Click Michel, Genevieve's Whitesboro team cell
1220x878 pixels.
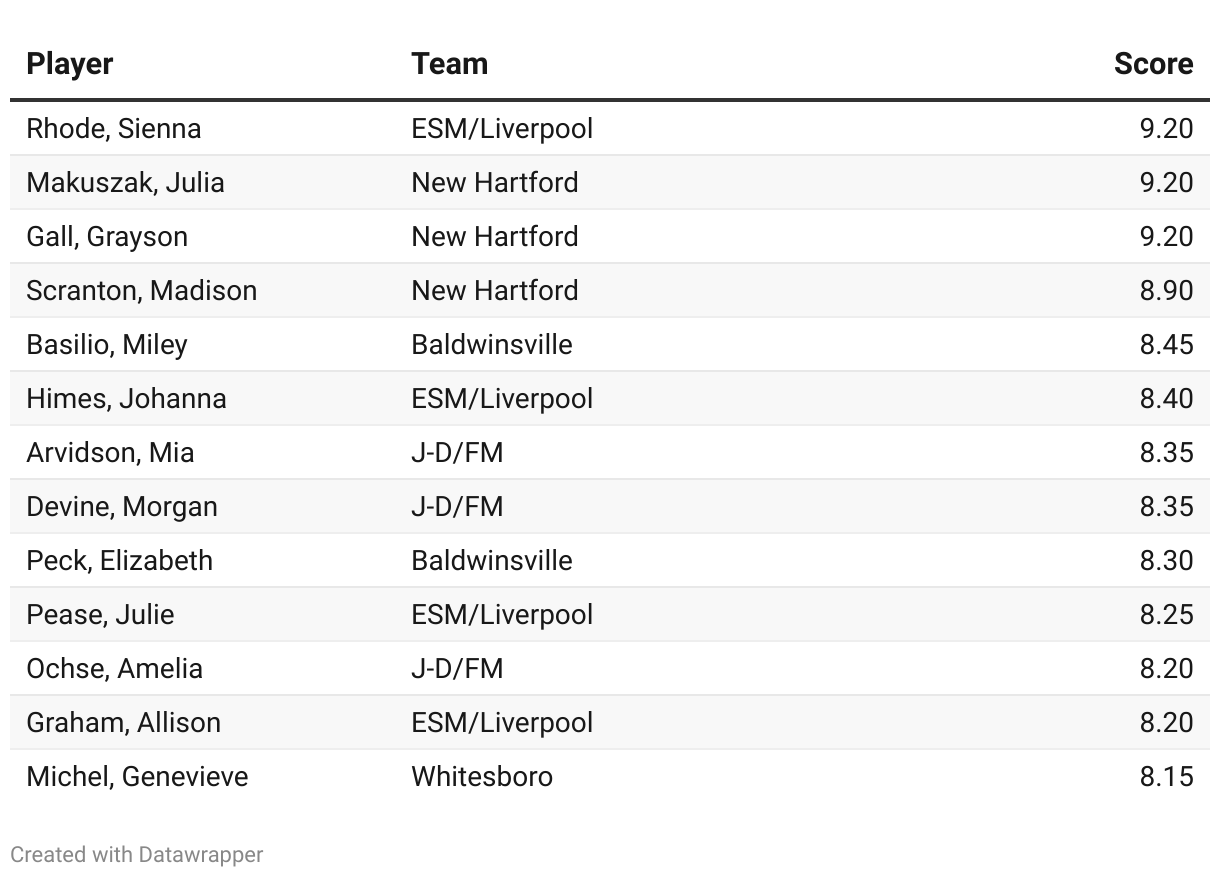pyautogui.click(x=482, y=777)
